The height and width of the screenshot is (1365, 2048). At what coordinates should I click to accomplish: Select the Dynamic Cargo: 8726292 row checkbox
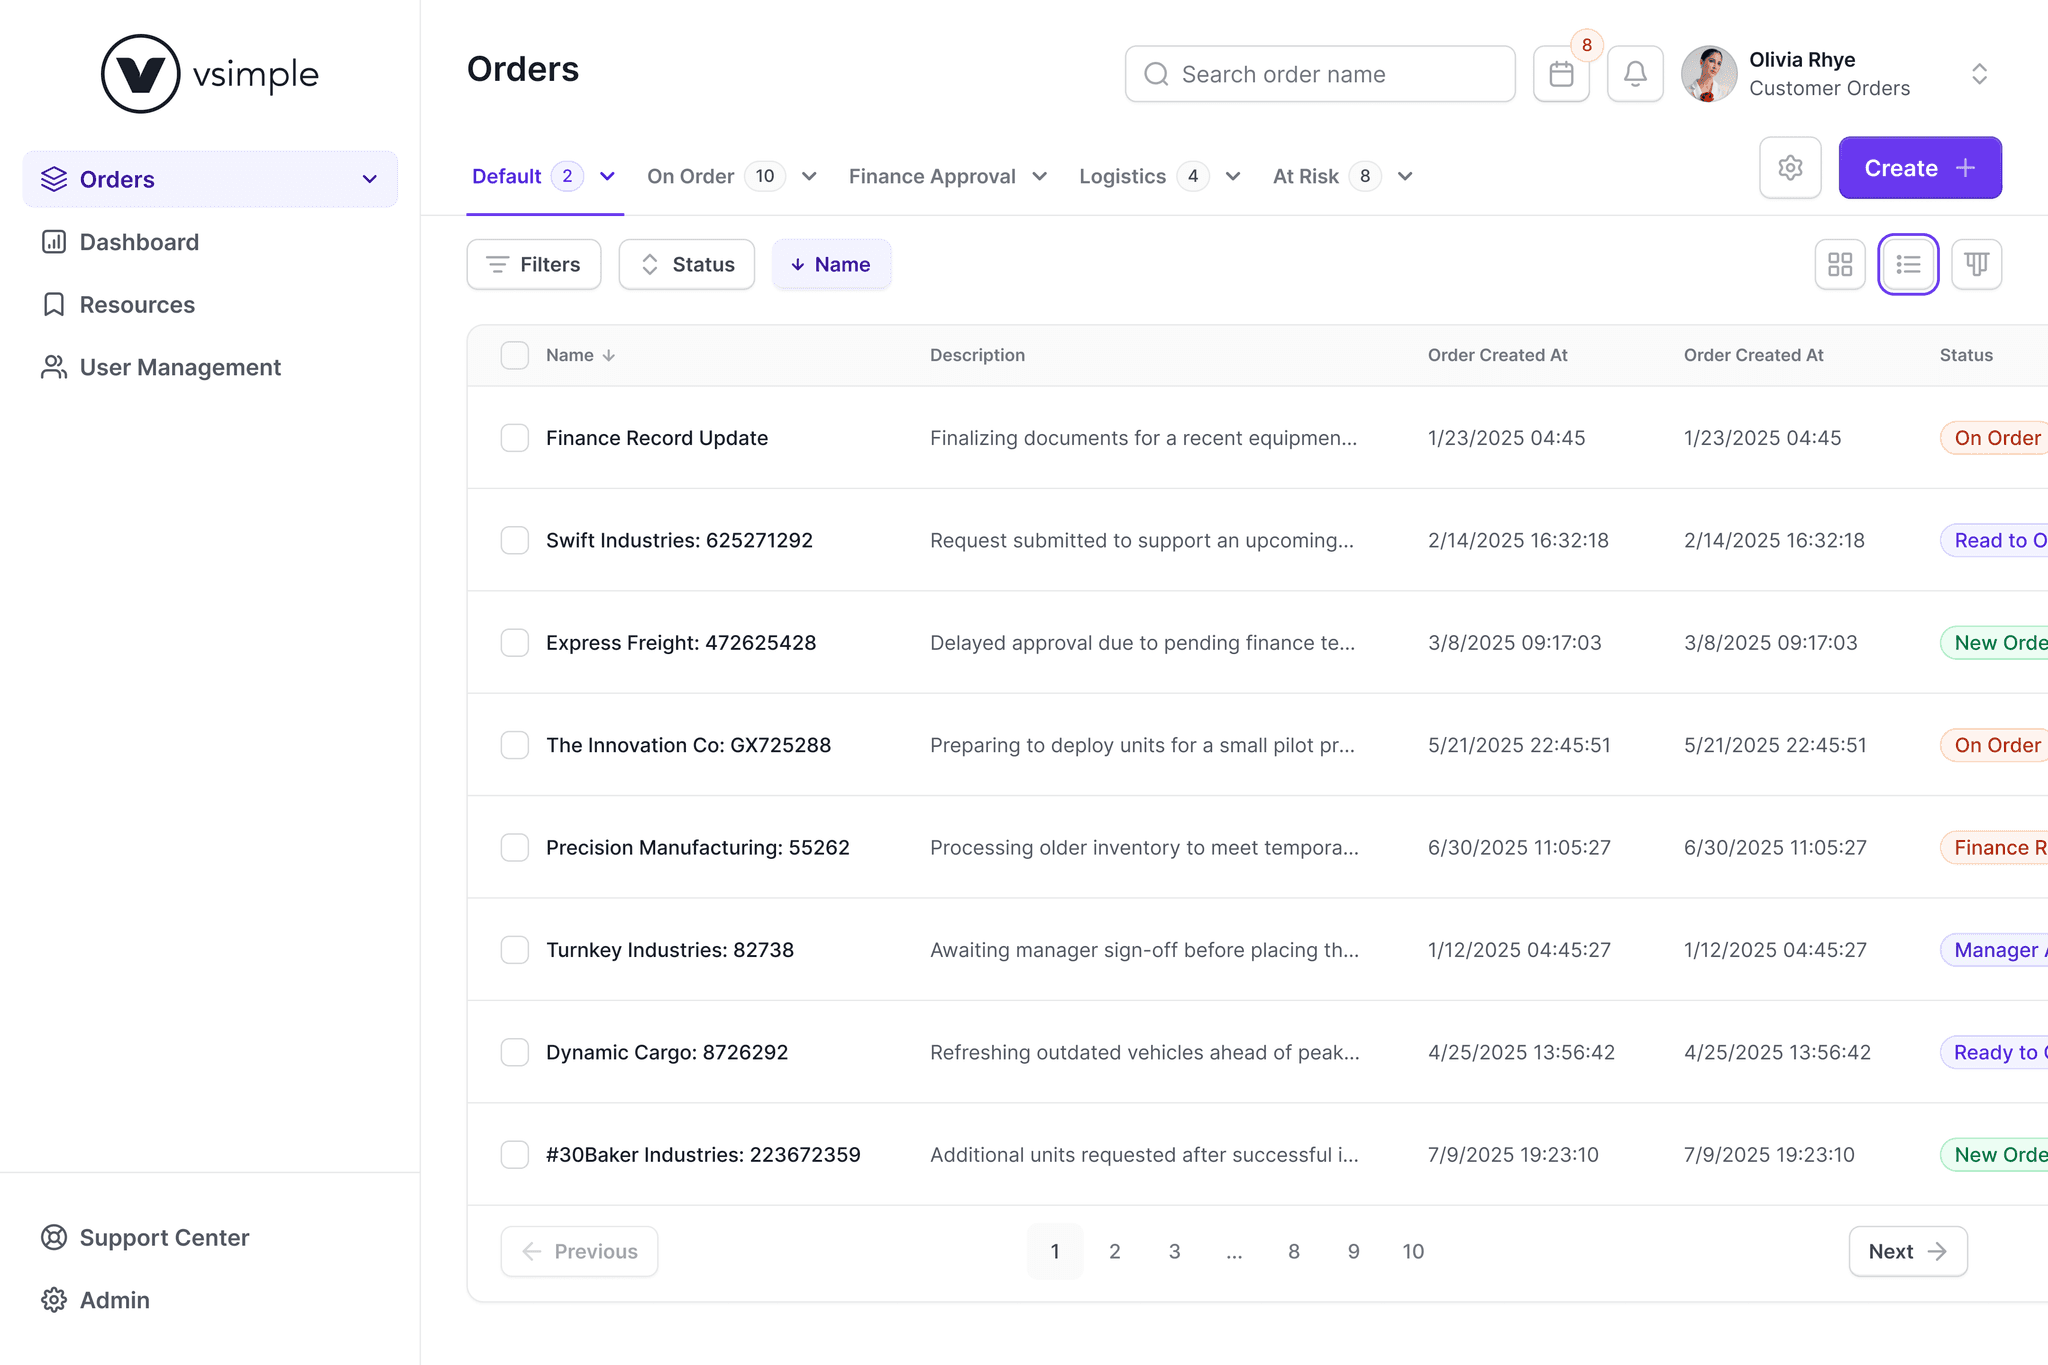(515, 1052)
